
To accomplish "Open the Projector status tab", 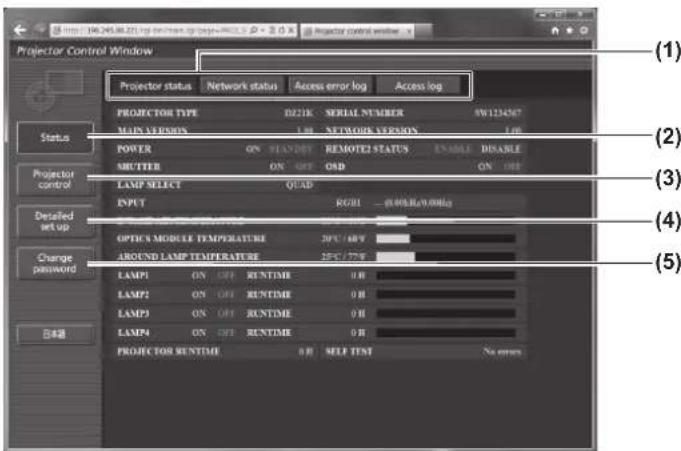I will tap(155, 86).
